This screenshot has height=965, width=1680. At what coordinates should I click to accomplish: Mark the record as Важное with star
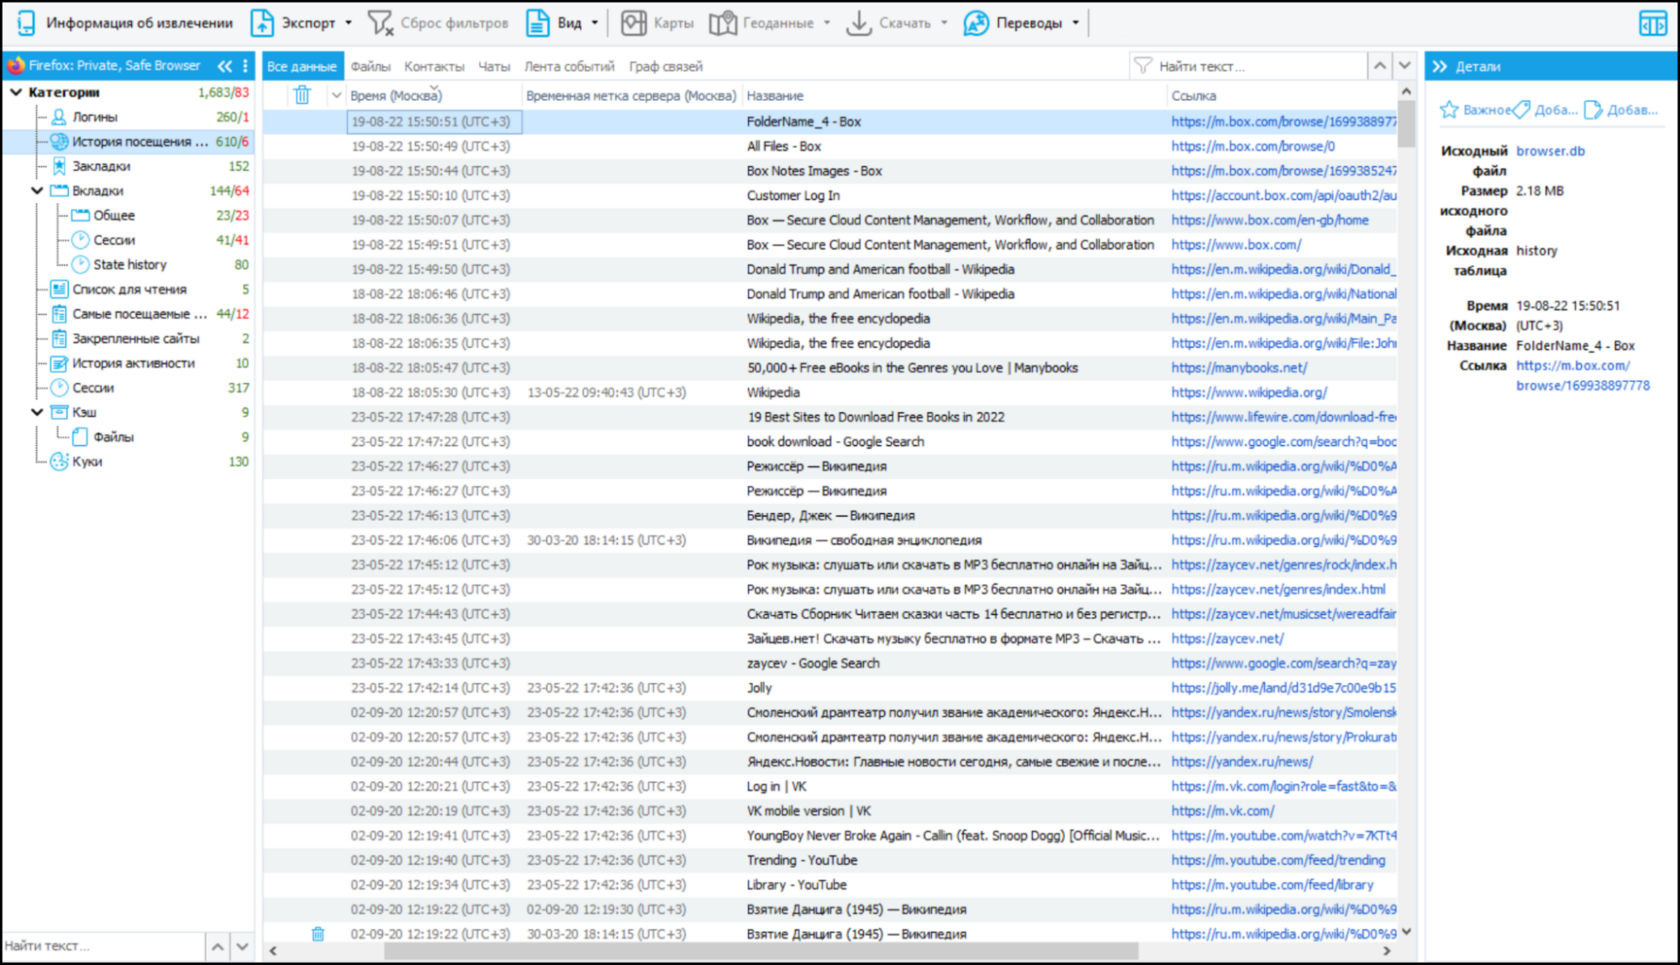click(x=1449, y=110)
